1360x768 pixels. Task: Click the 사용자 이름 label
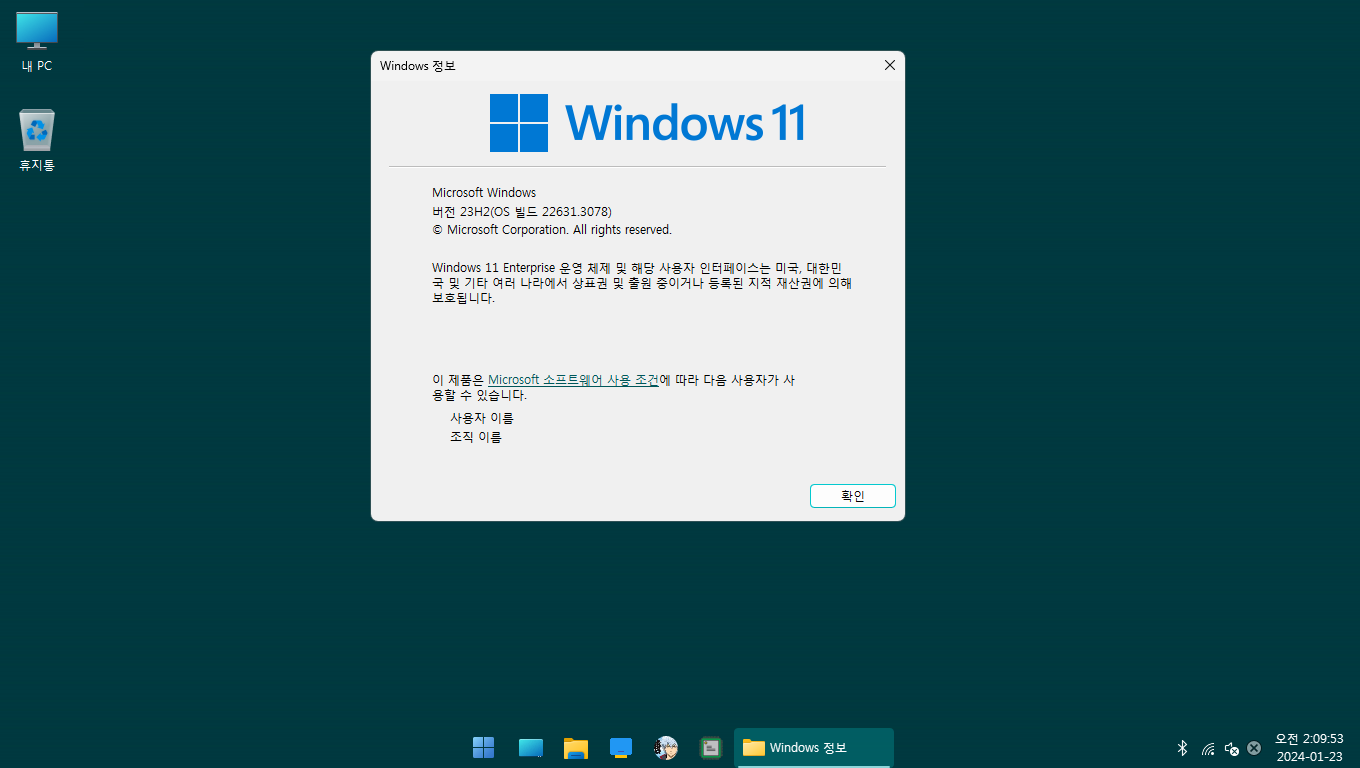[x=482, y=418]
